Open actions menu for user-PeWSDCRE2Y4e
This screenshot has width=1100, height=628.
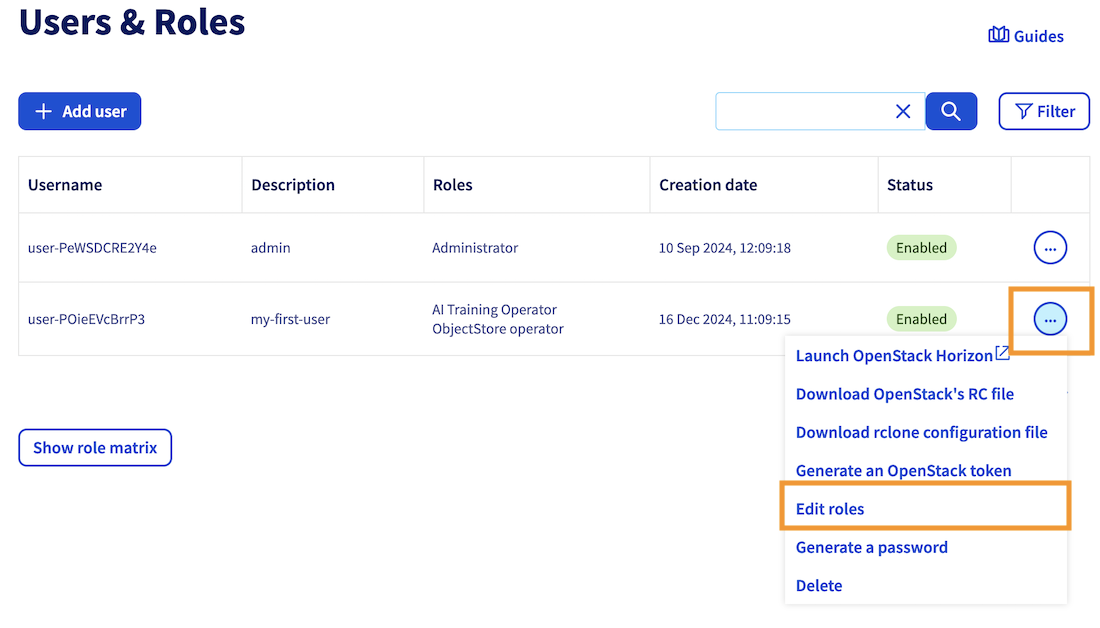(1050, 247)
